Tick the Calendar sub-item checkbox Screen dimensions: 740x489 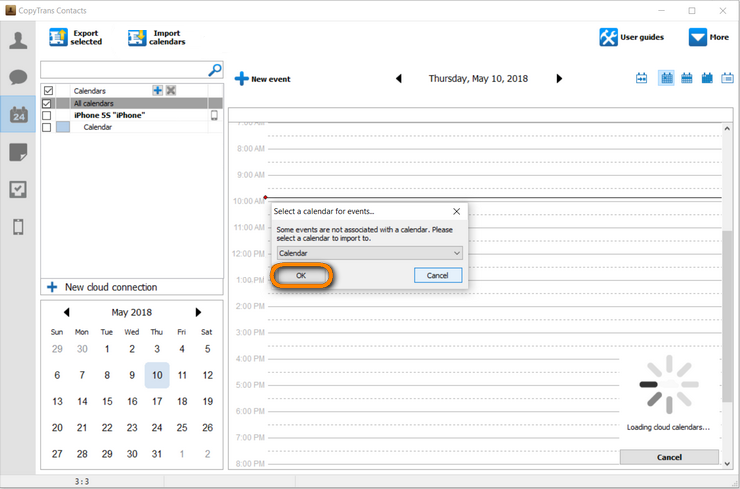47,127
